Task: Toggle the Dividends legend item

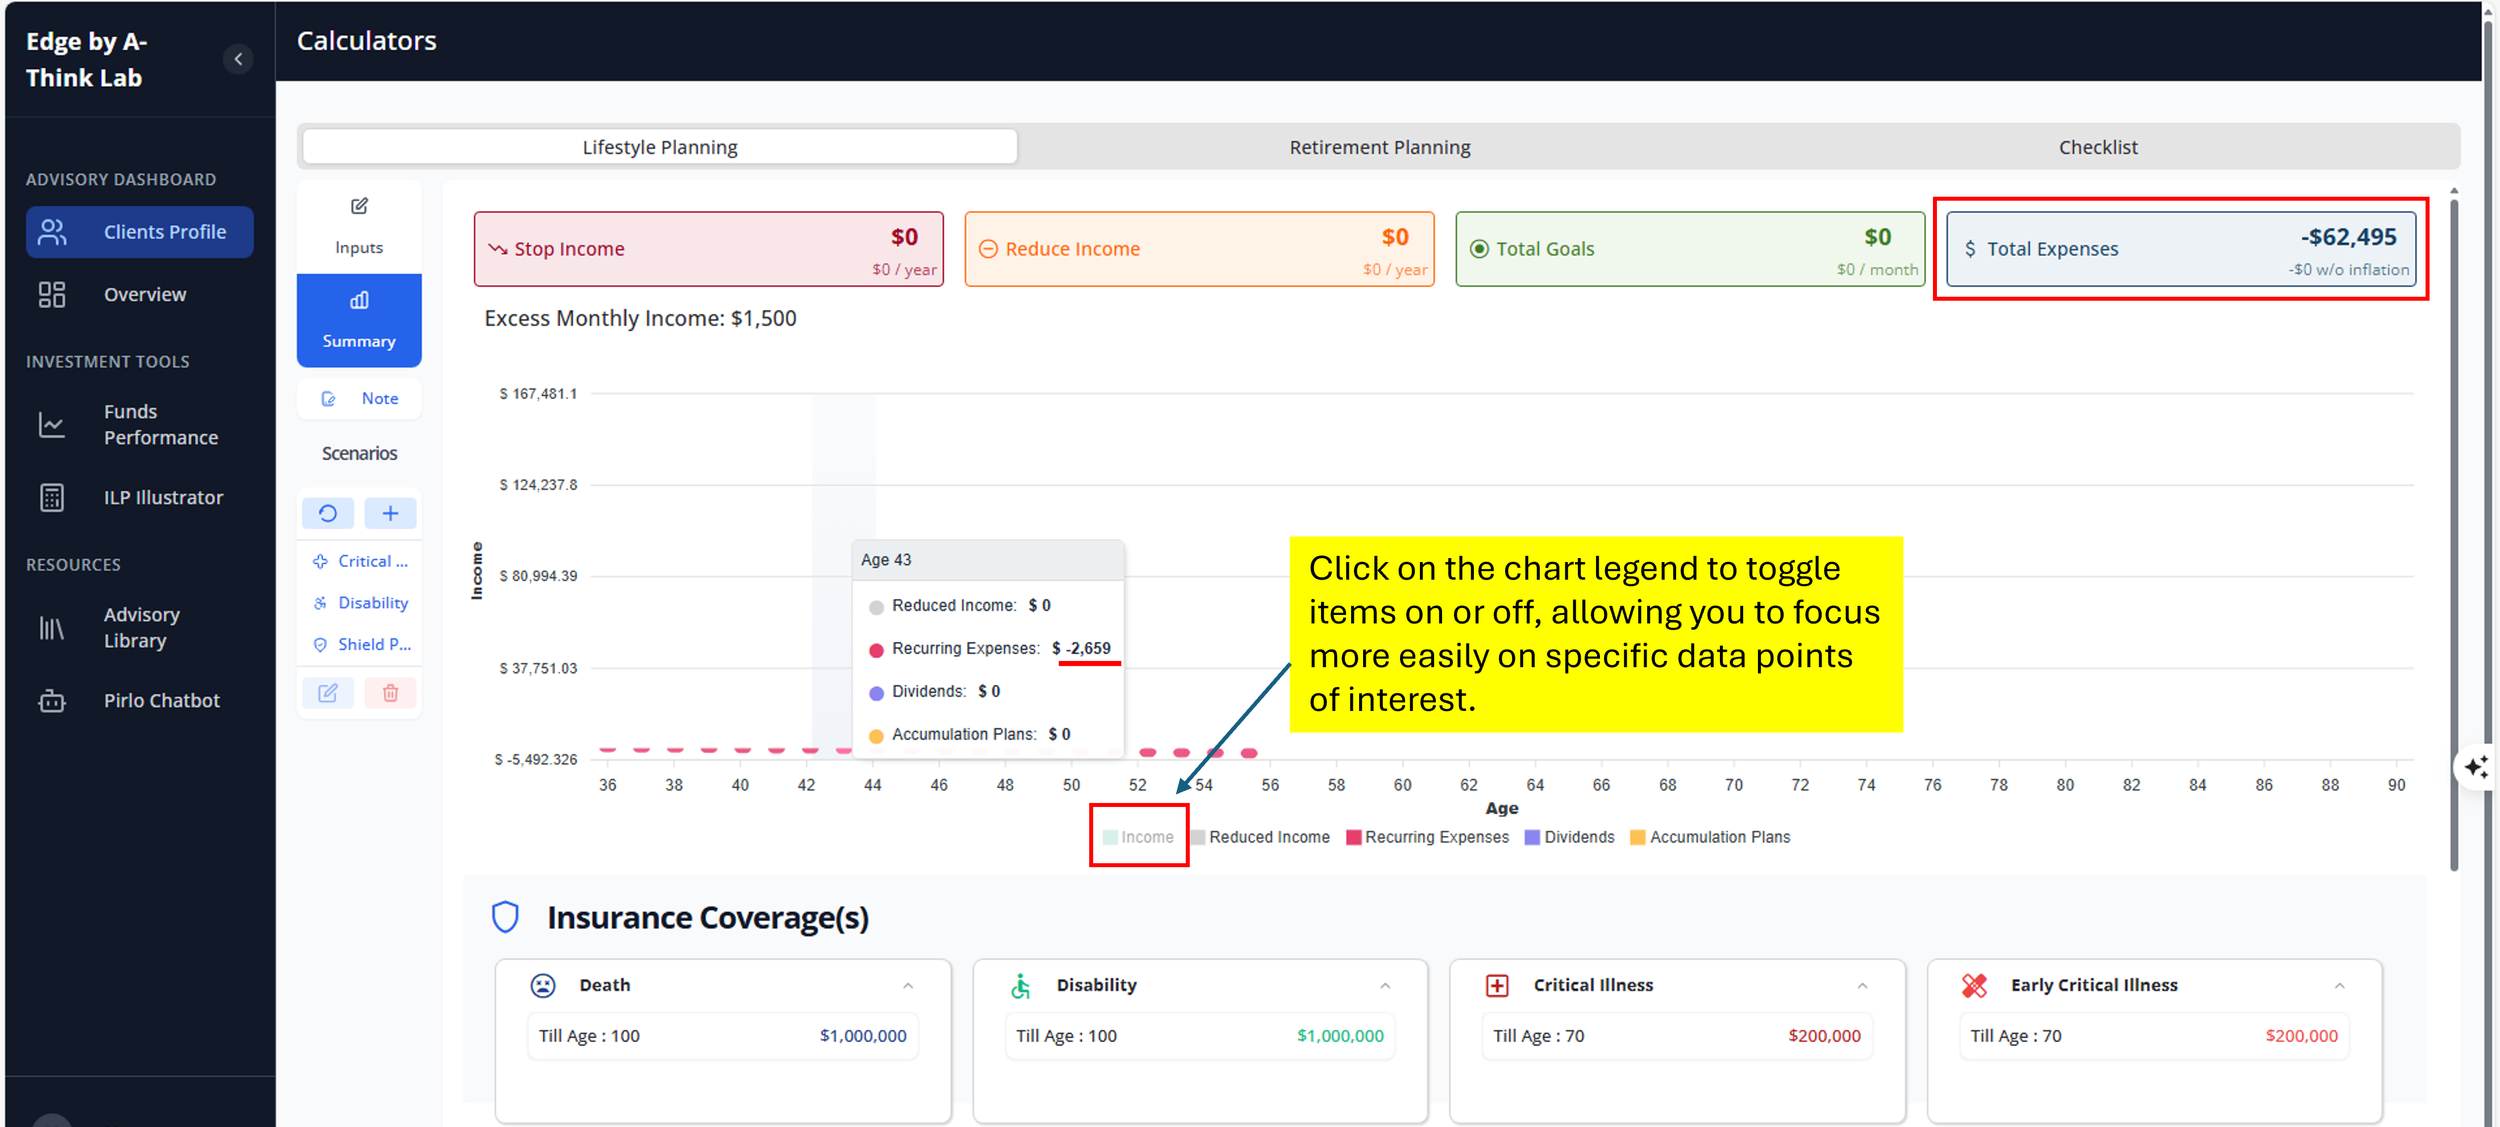Action: [x=1570, y=837]
